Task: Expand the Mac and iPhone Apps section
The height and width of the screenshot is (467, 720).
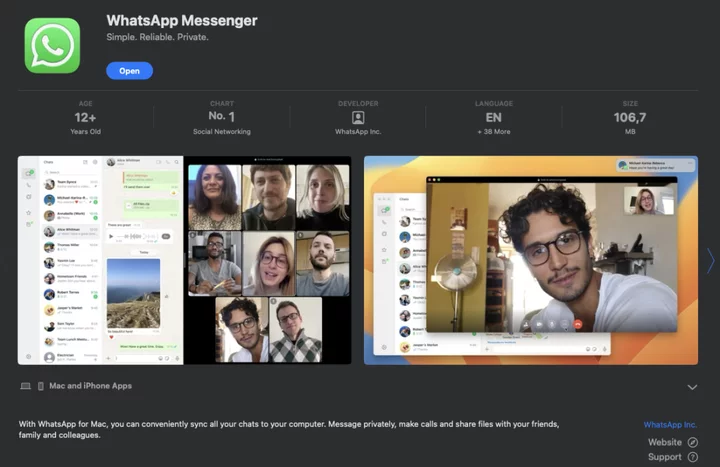Action: [x=692, y=387]
